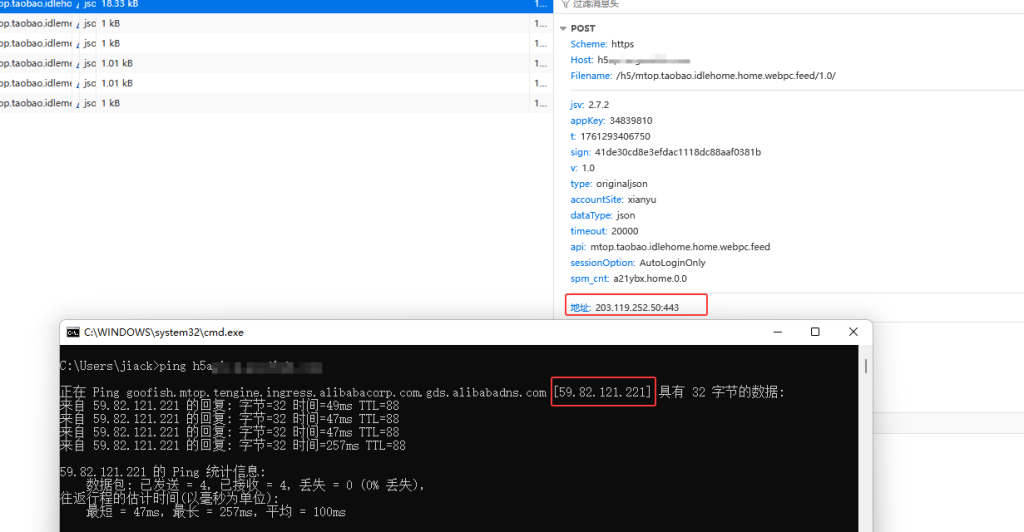Image resolution: width=1024 pixels, height=532 pixels.
Task: Collapse the POST request section
Action: pyautogui.click(x=563, y=29)
